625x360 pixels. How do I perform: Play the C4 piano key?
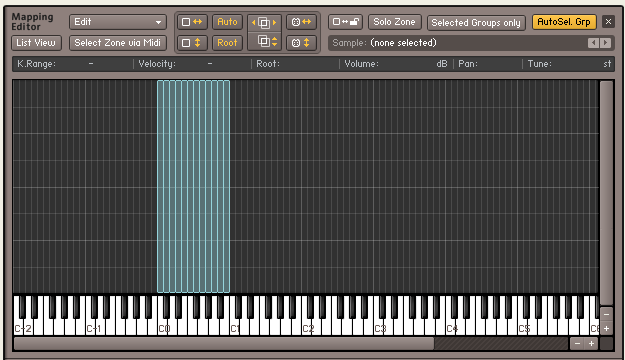(x=451, y=327)
